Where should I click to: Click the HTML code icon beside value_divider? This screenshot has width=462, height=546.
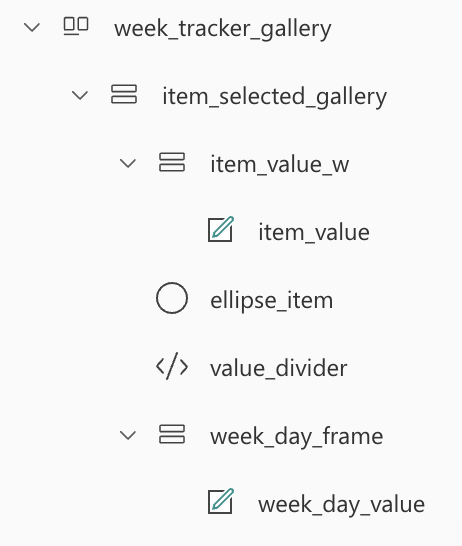pyautogui.click(x=172, y=366)
